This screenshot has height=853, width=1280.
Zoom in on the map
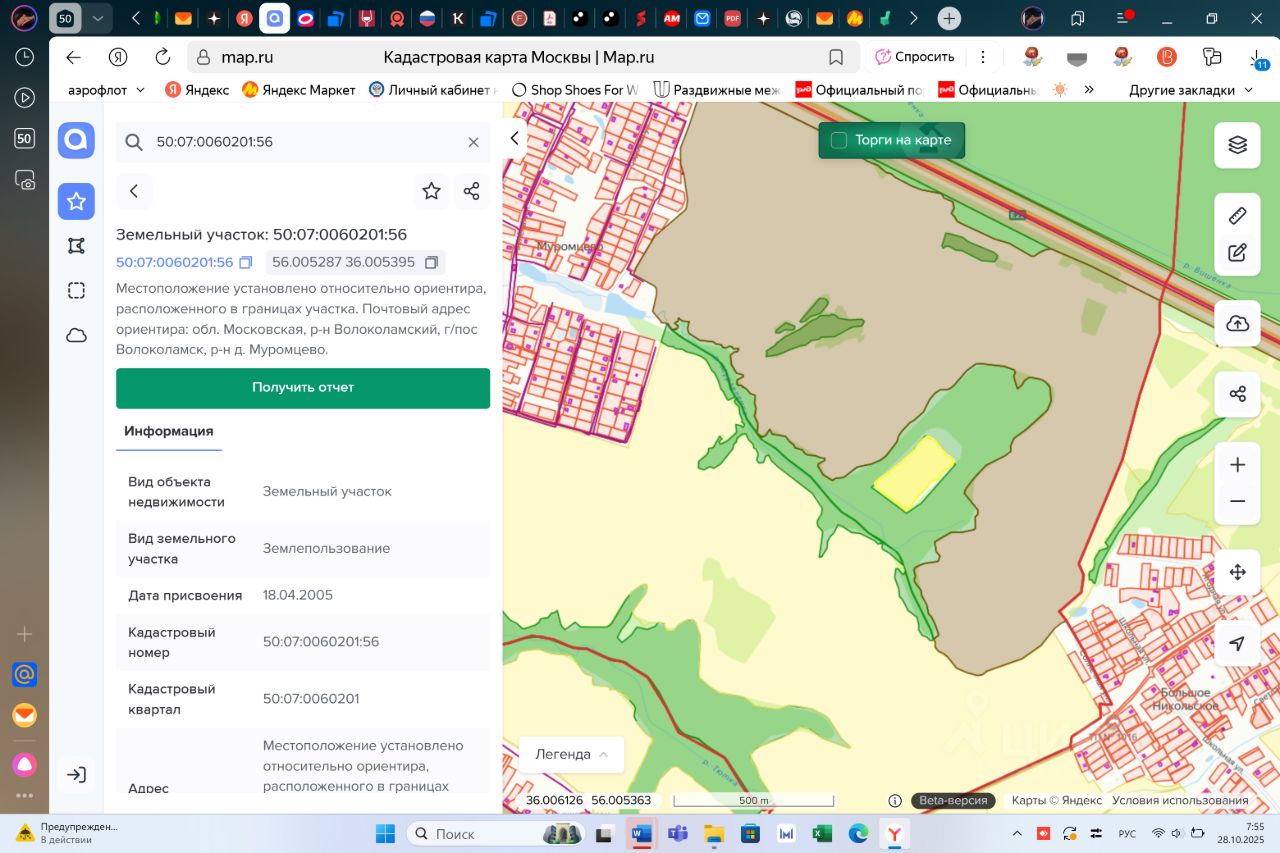pos(1237,465)
